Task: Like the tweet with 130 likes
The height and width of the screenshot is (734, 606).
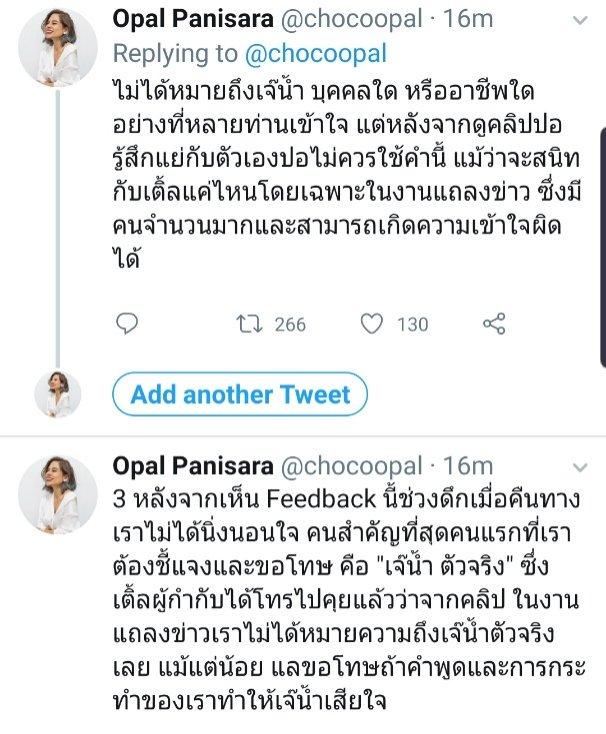Action: point(370,323)
